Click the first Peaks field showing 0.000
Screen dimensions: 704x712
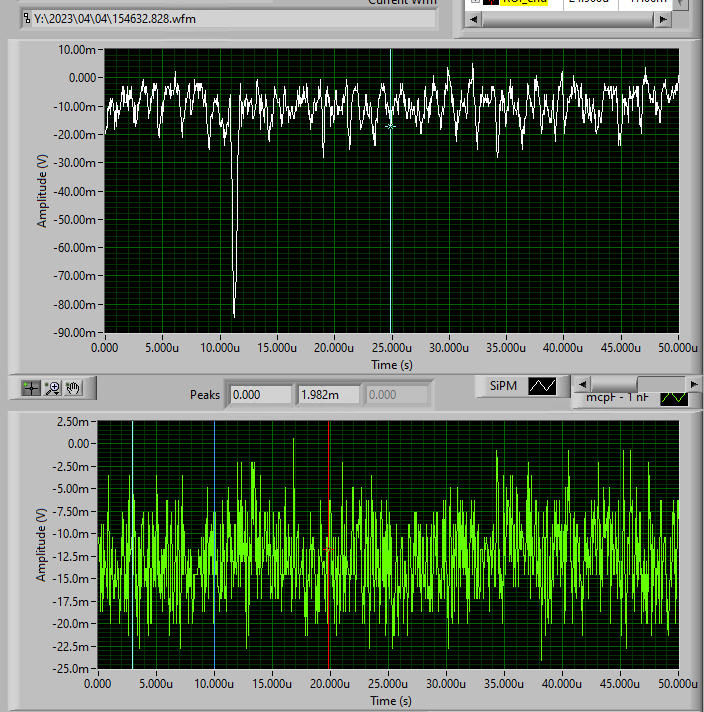pyautogui.click(x=258, y=395)
